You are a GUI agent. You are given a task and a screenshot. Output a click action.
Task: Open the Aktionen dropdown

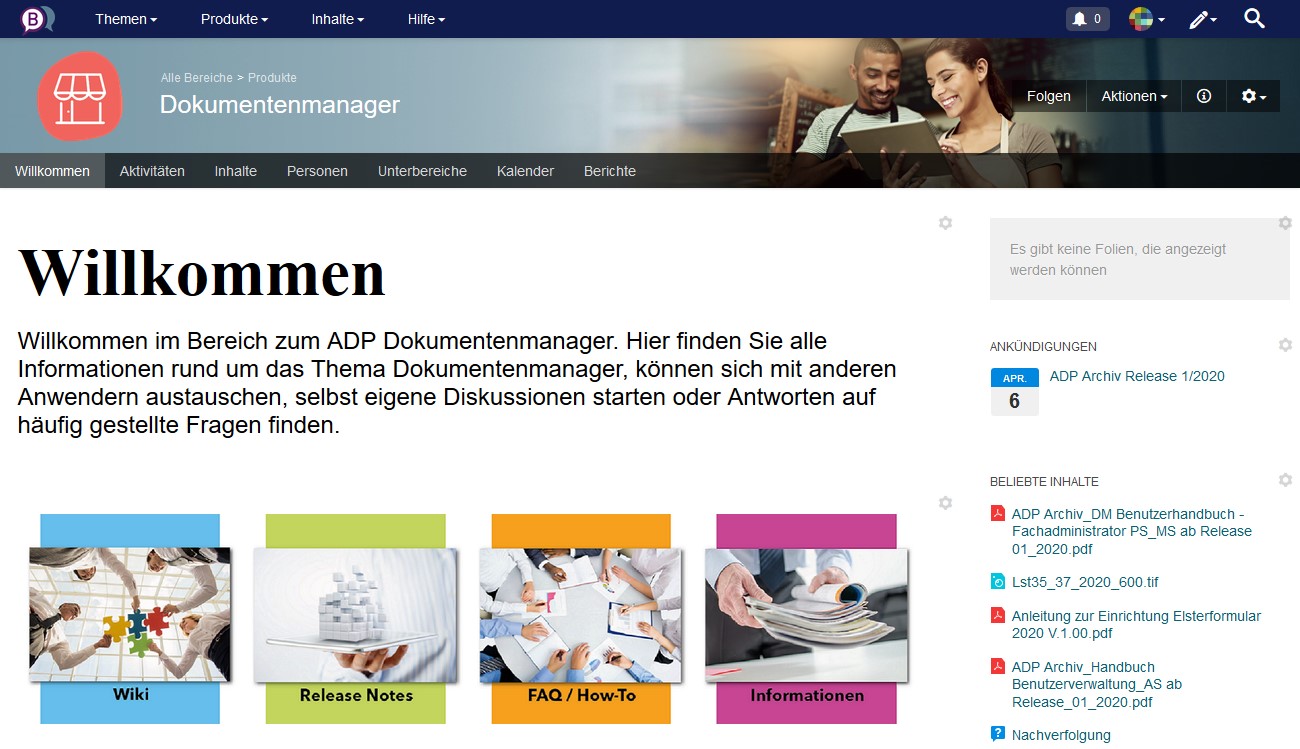(1134, 96)
